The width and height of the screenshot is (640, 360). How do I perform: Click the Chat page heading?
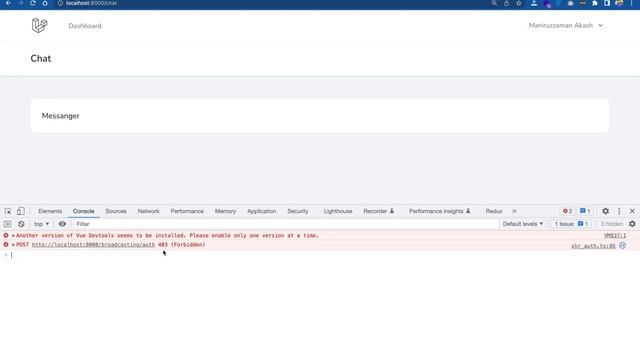click(x=41, y=58)
